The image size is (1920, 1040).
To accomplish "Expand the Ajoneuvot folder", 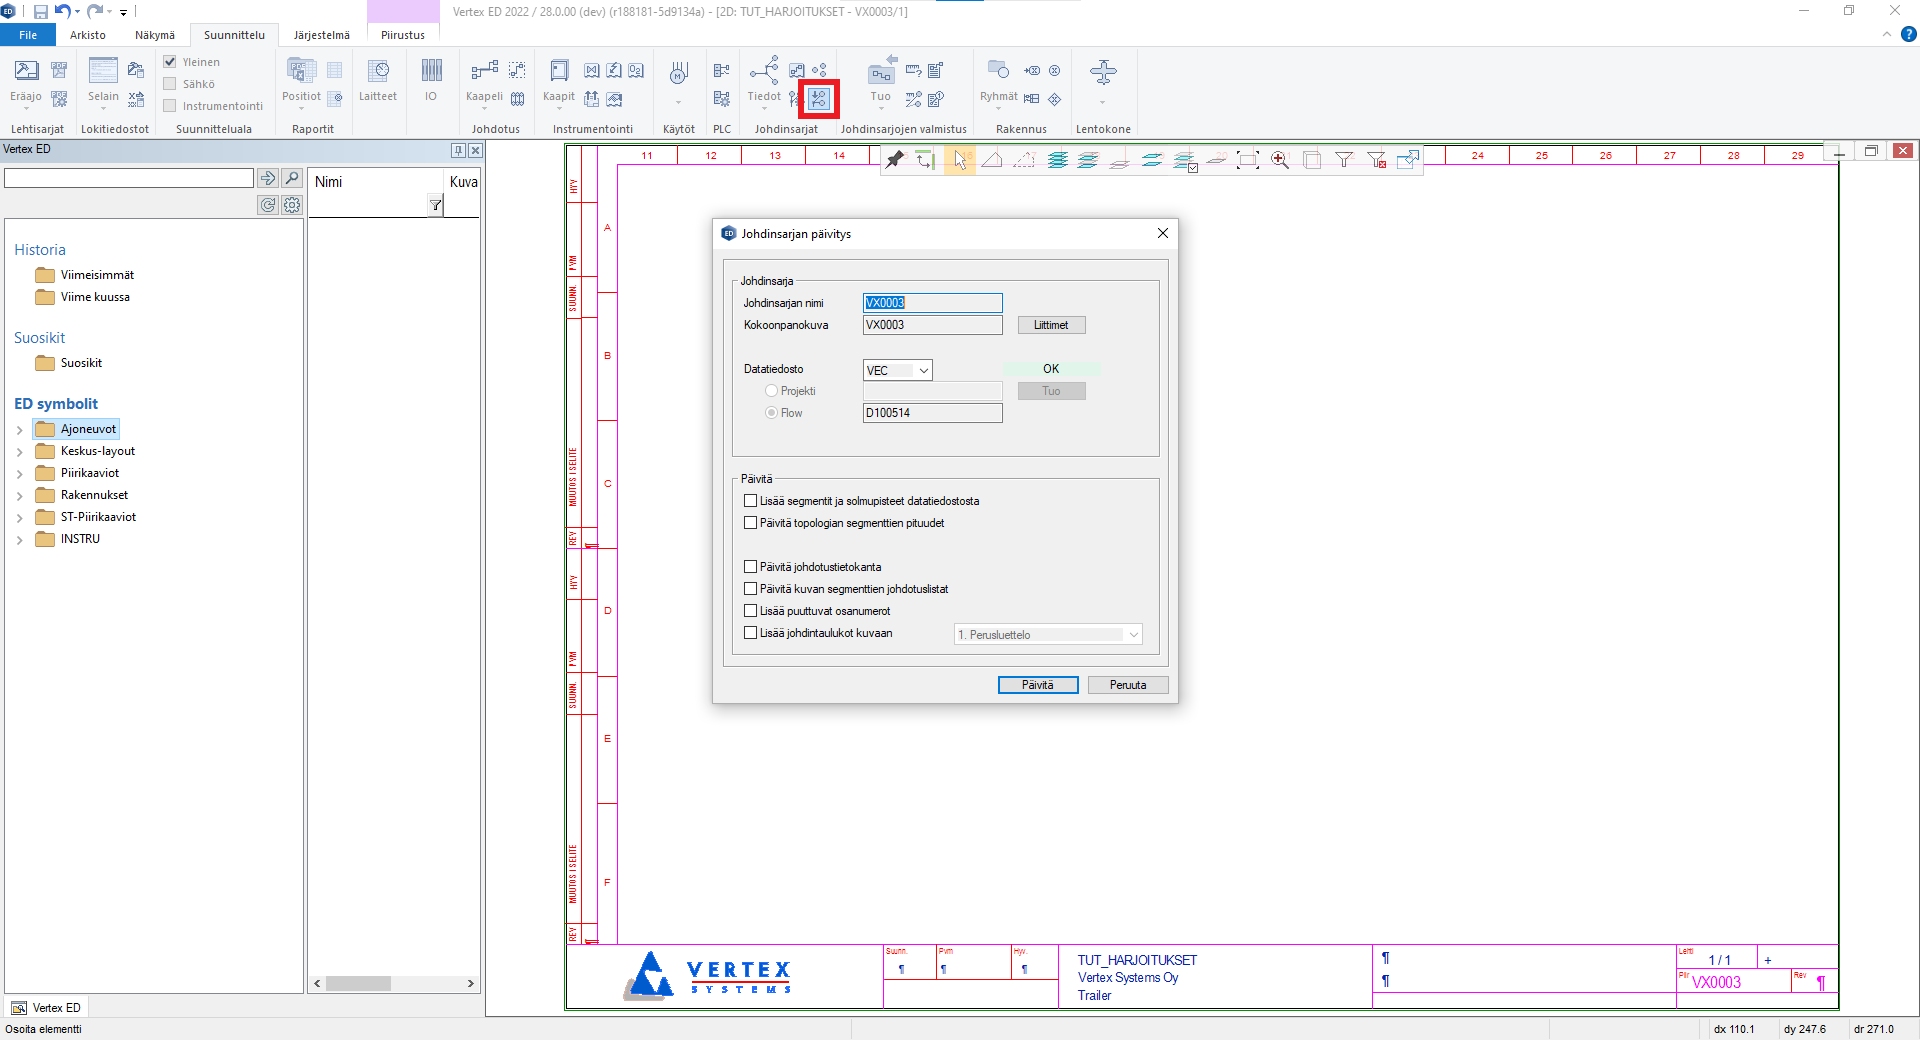I will coord(19,430).
